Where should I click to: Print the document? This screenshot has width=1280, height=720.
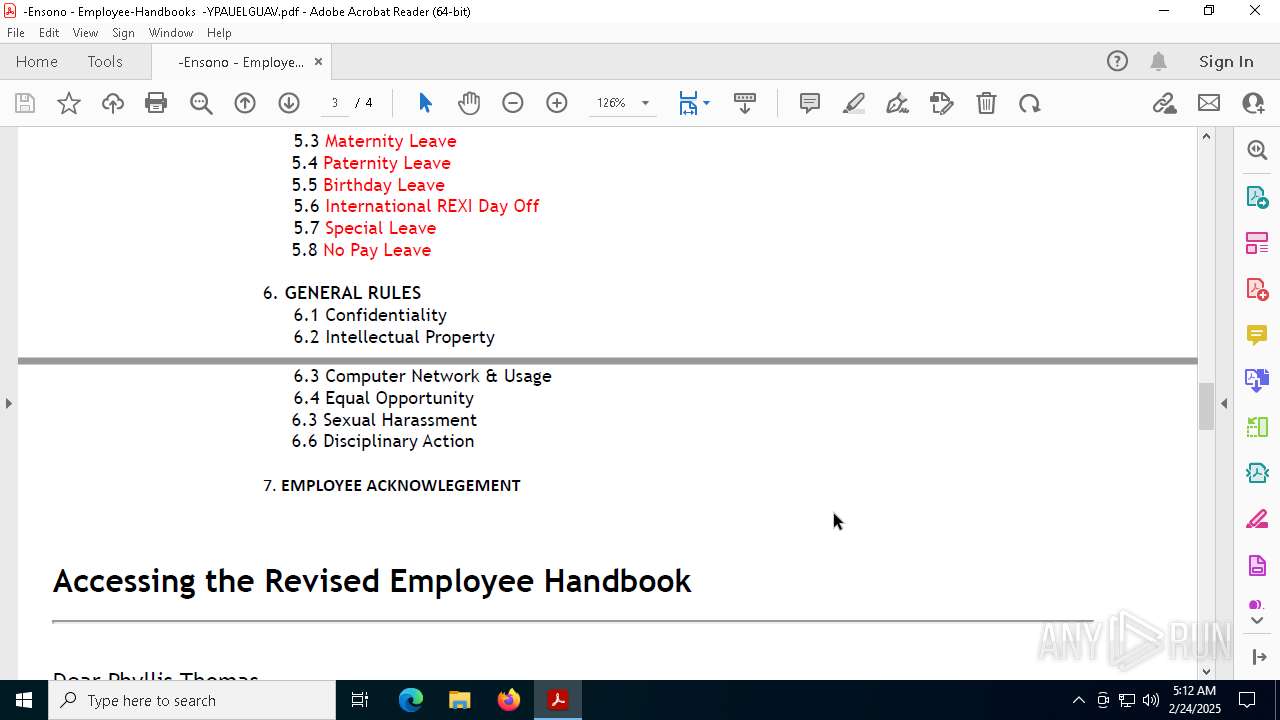click(156, 103)
